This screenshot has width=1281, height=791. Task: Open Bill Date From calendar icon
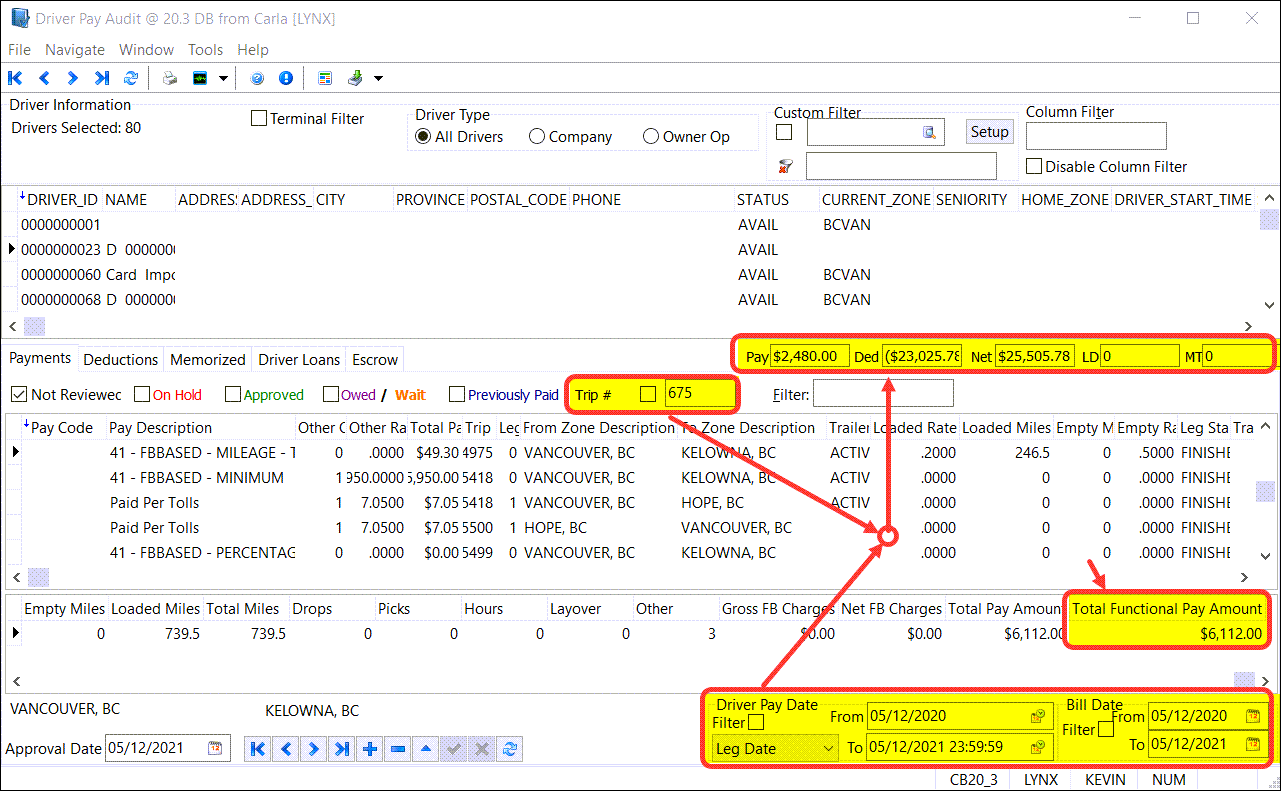pos(1253,716)
